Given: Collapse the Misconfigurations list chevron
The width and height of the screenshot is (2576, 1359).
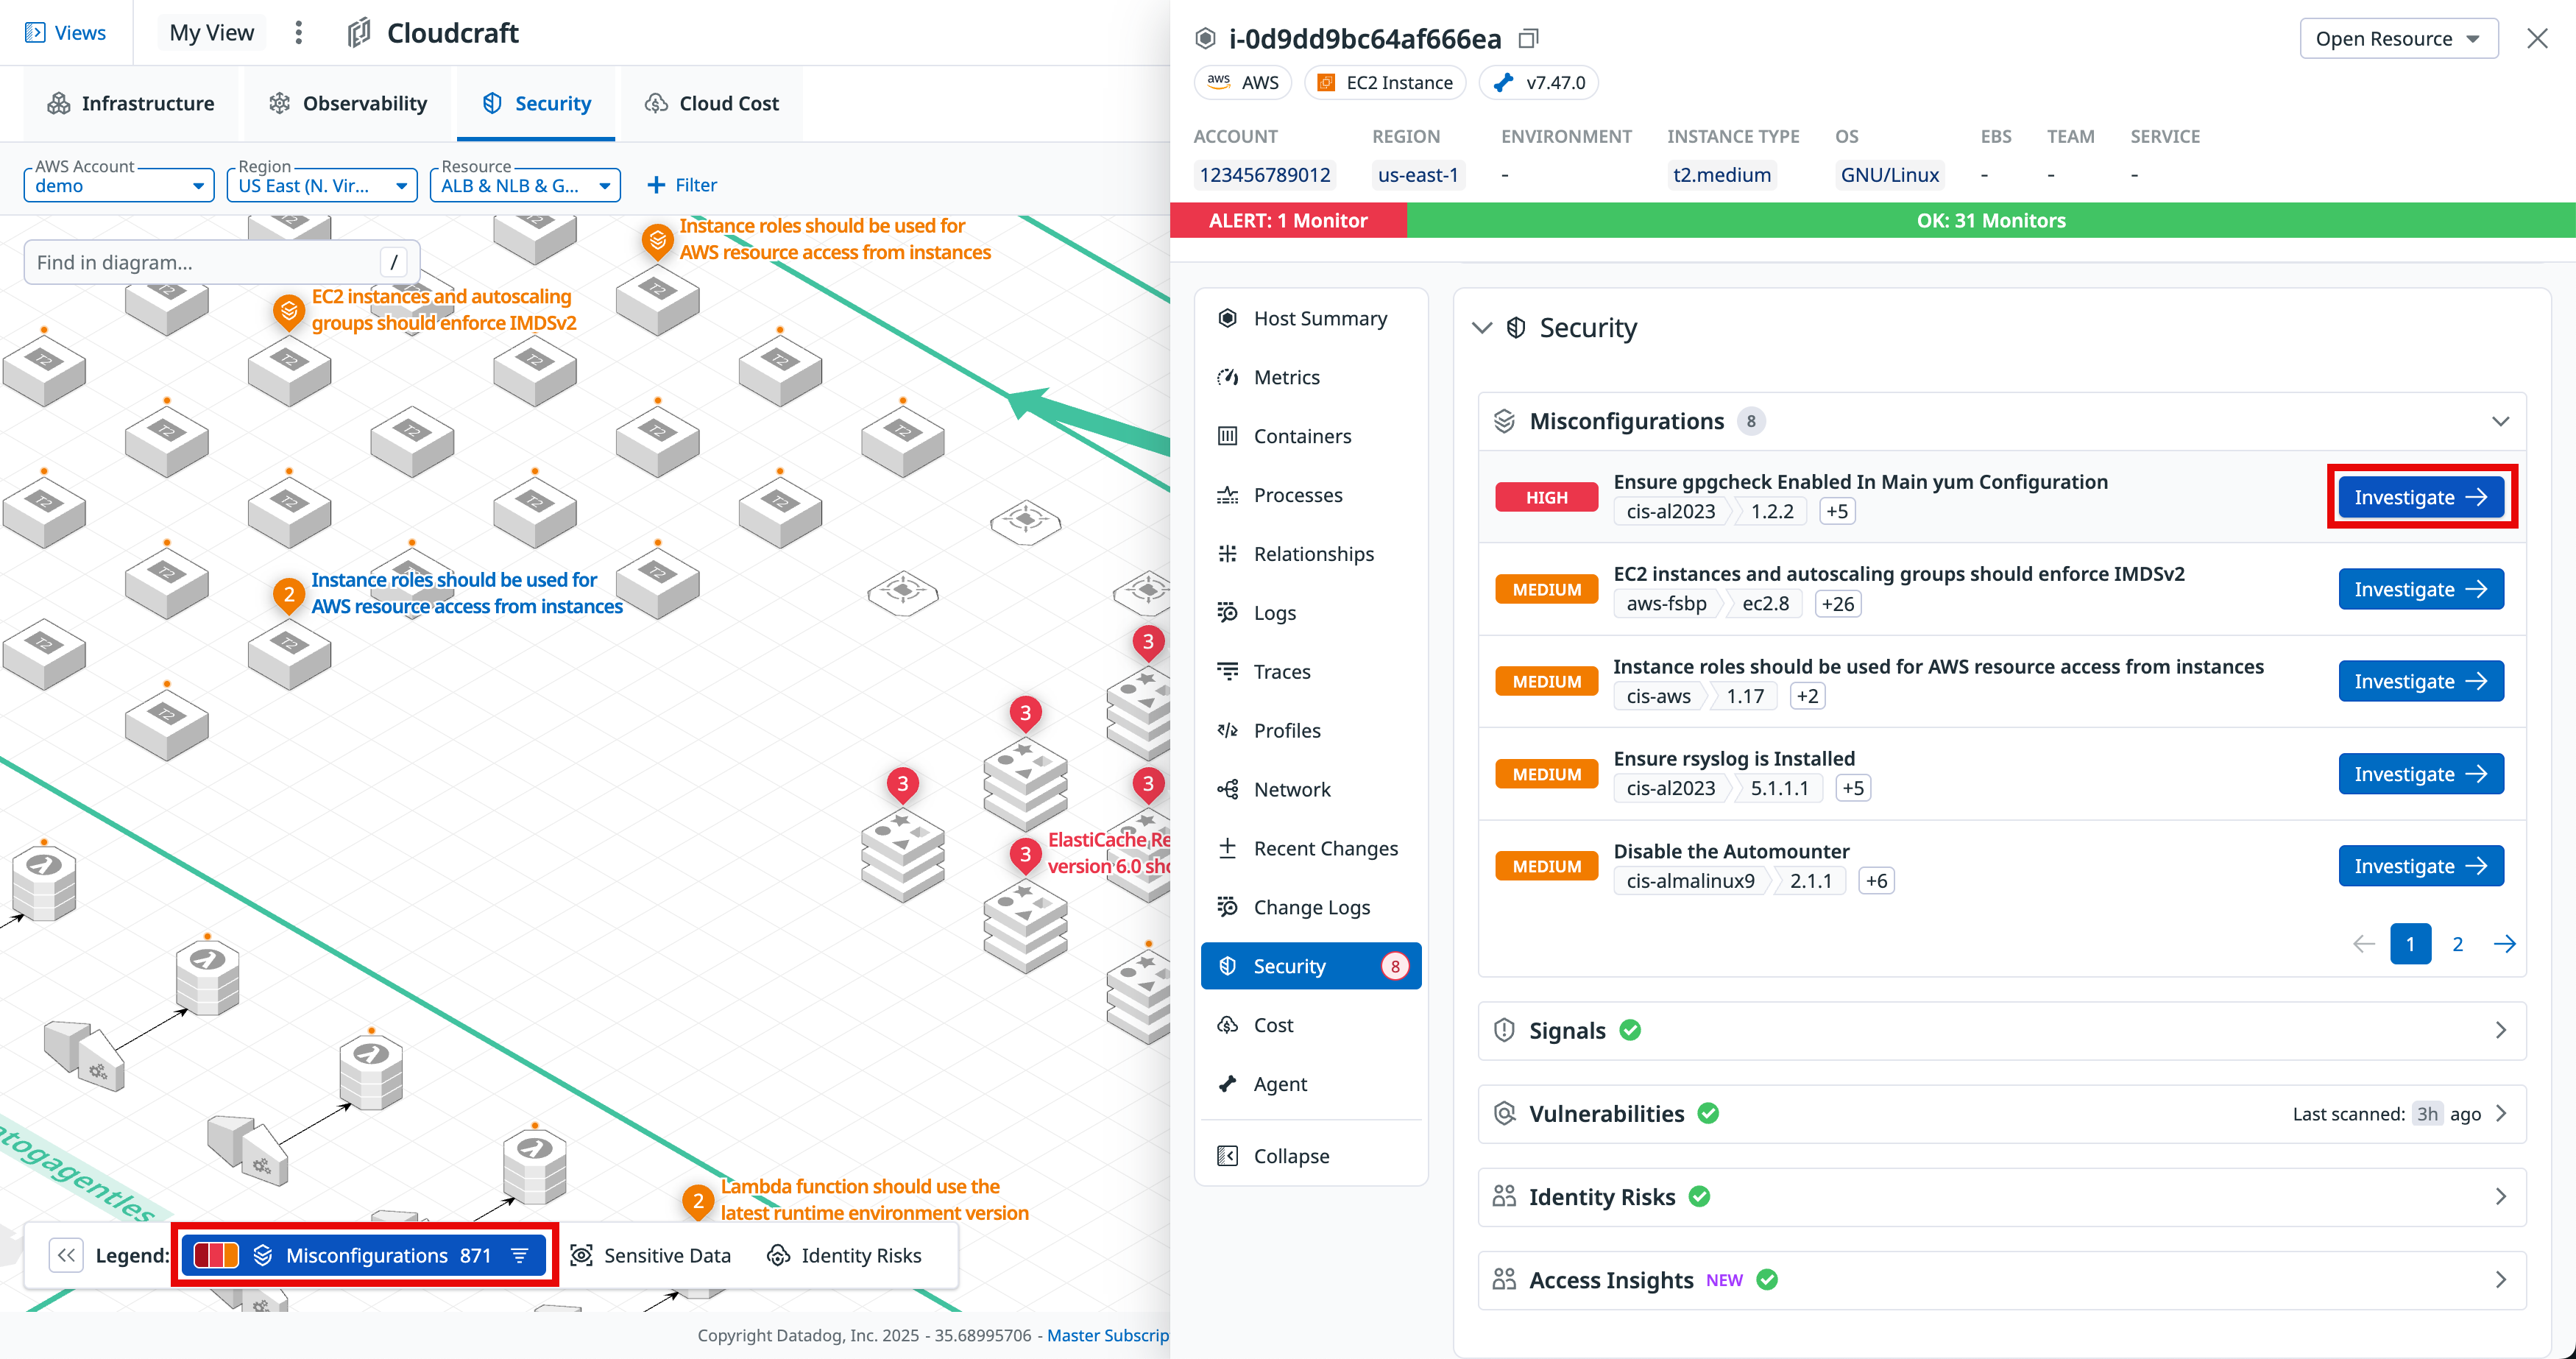Looking at the screenshot, I should [2500, 421].
